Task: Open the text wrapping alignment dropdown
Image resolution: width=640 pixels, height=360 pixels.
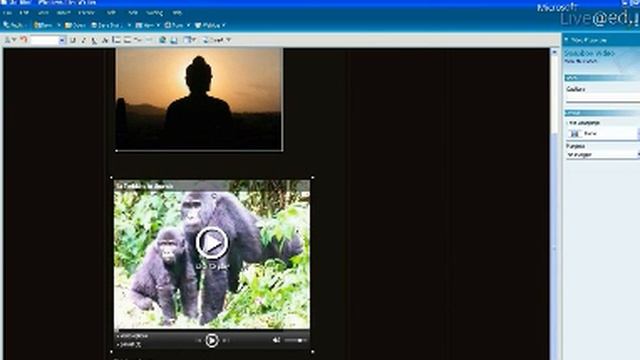Action: coord(602,133)
